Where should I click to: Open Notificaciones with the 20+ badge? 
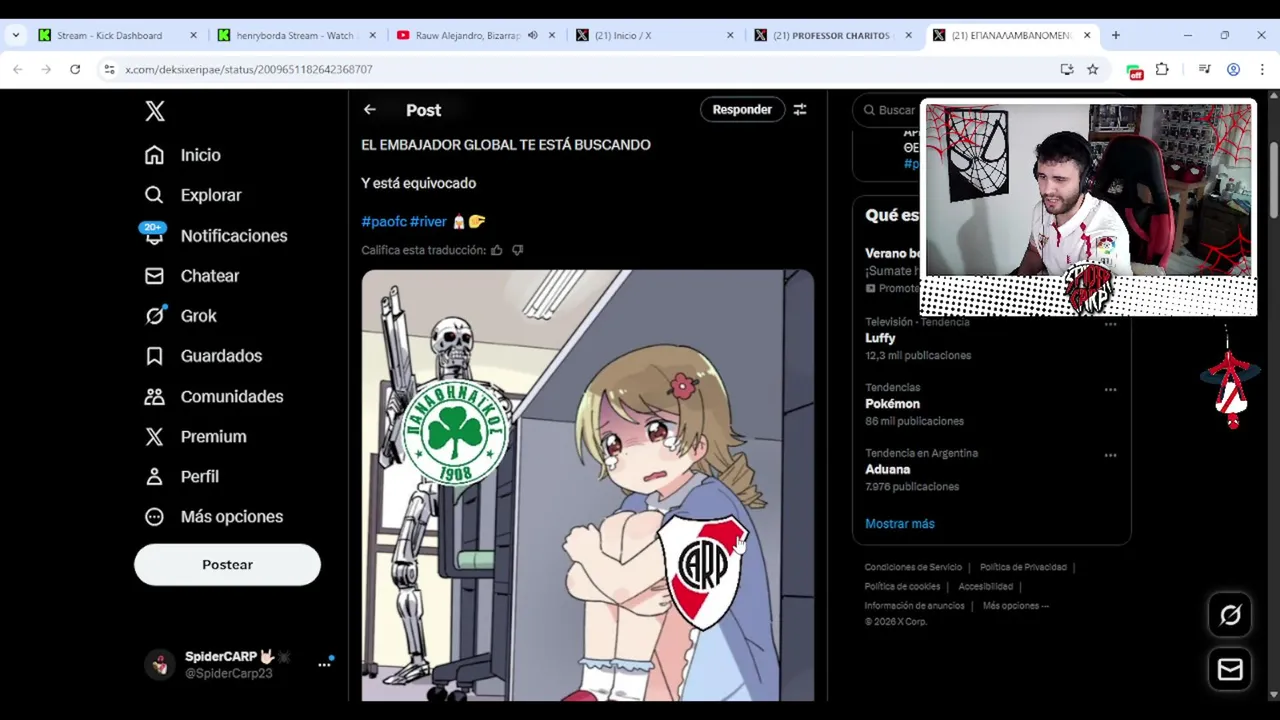tap(215, 236)
